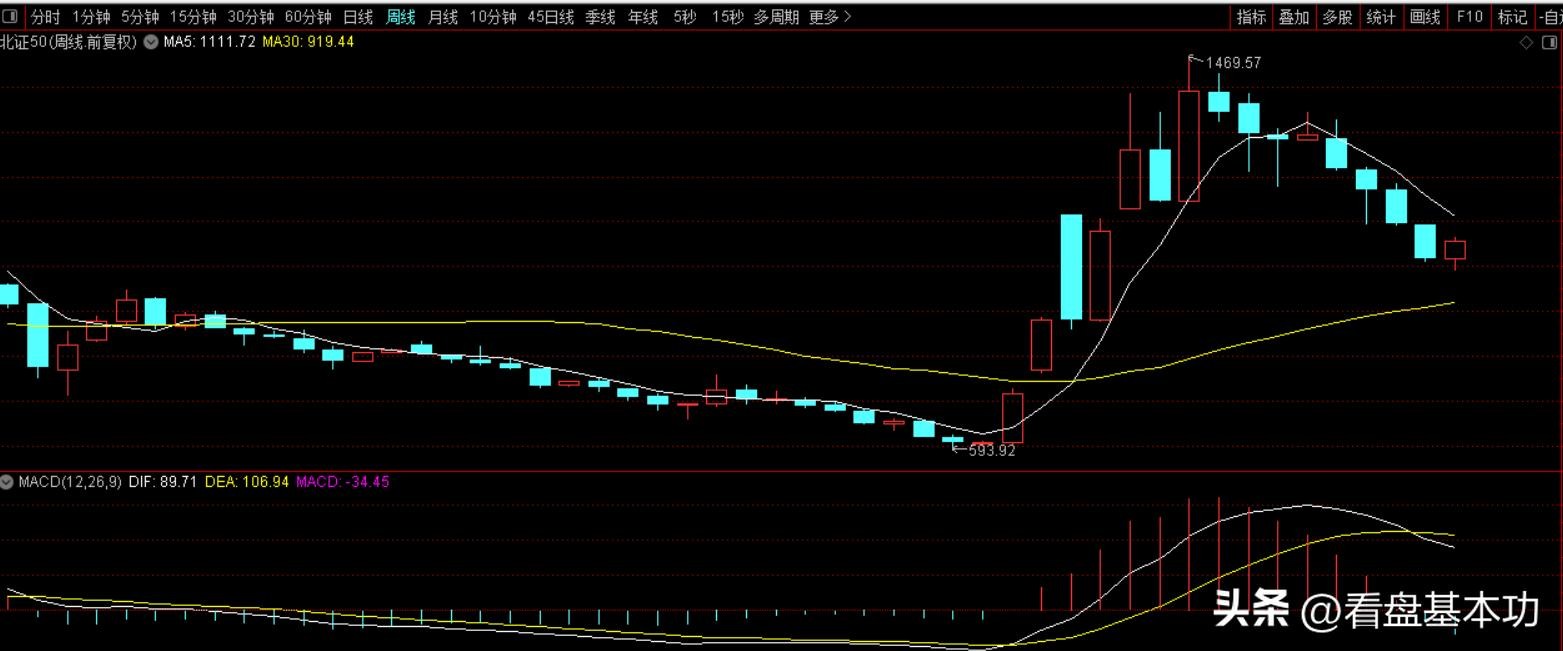Click the 统计 statistics button

click(x=1381, y=17)
